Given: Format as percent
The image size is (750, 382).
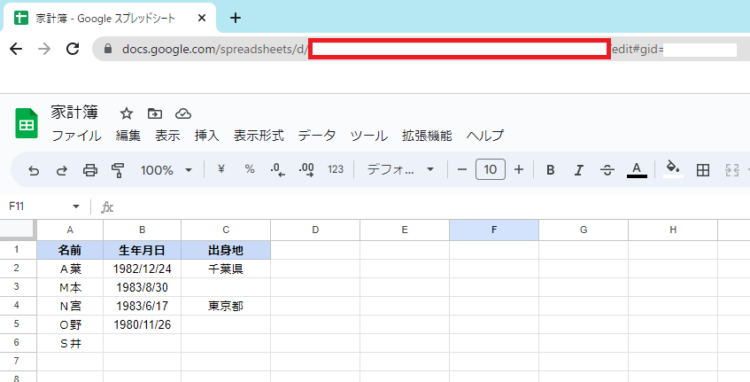Looking at the screenshot, I should (250, 169).
